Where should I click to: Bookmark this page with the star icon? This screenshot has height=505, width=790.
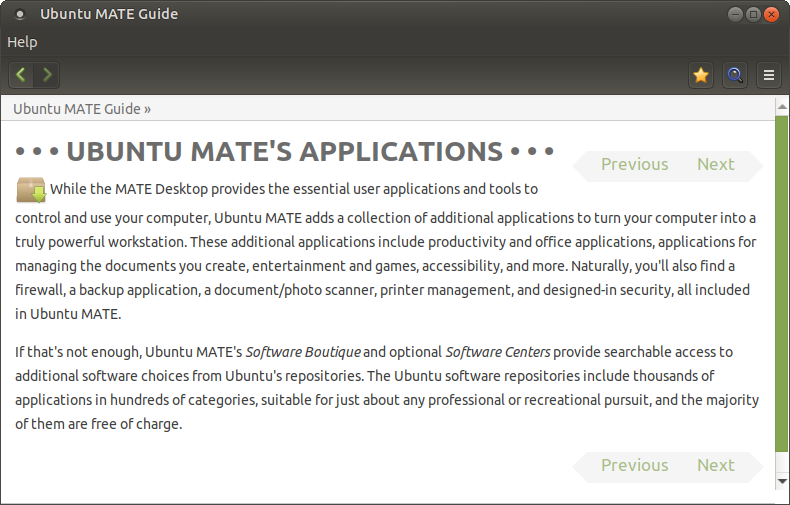[x=701, y=76]
